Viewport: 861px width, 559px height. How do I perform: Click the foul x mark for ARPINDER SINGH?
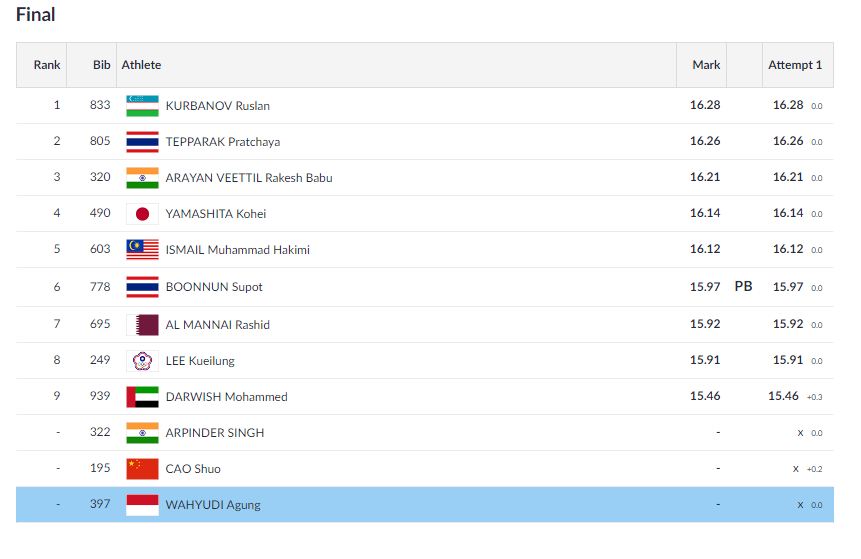tap(800, 433)
